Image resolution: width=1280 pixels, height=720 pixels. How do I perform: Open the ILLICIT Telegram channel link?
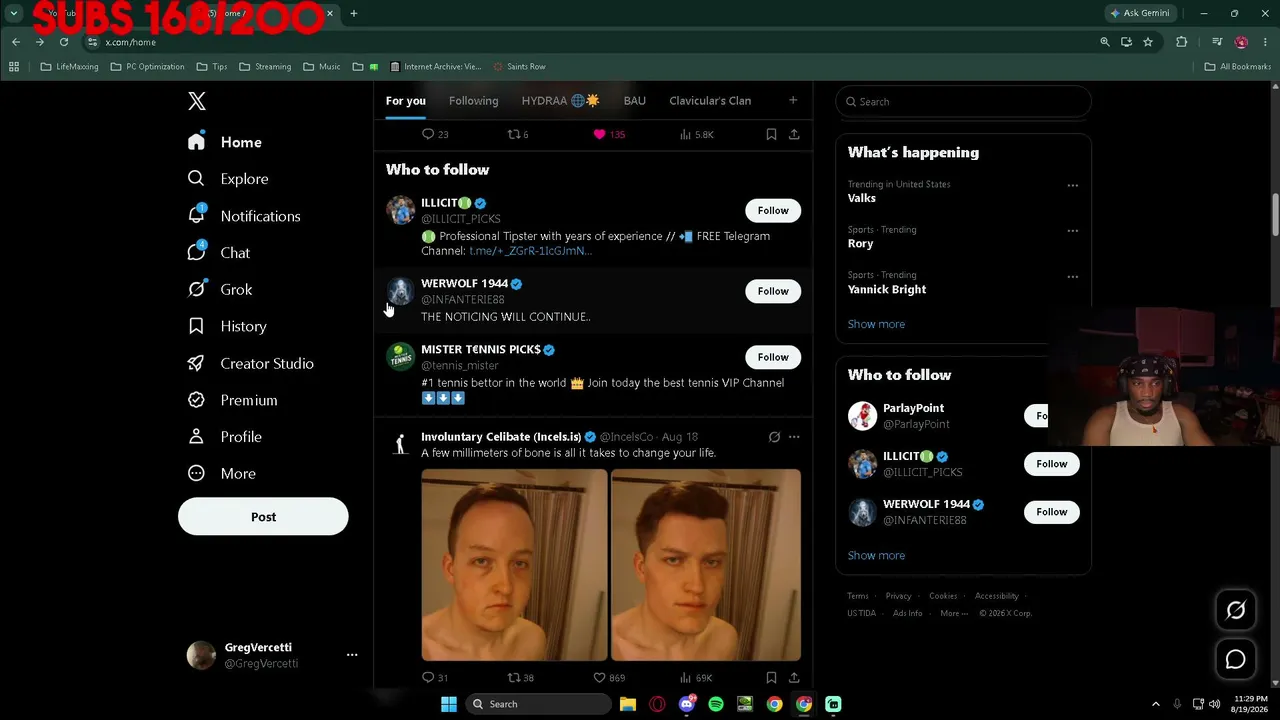pos(531,251)
